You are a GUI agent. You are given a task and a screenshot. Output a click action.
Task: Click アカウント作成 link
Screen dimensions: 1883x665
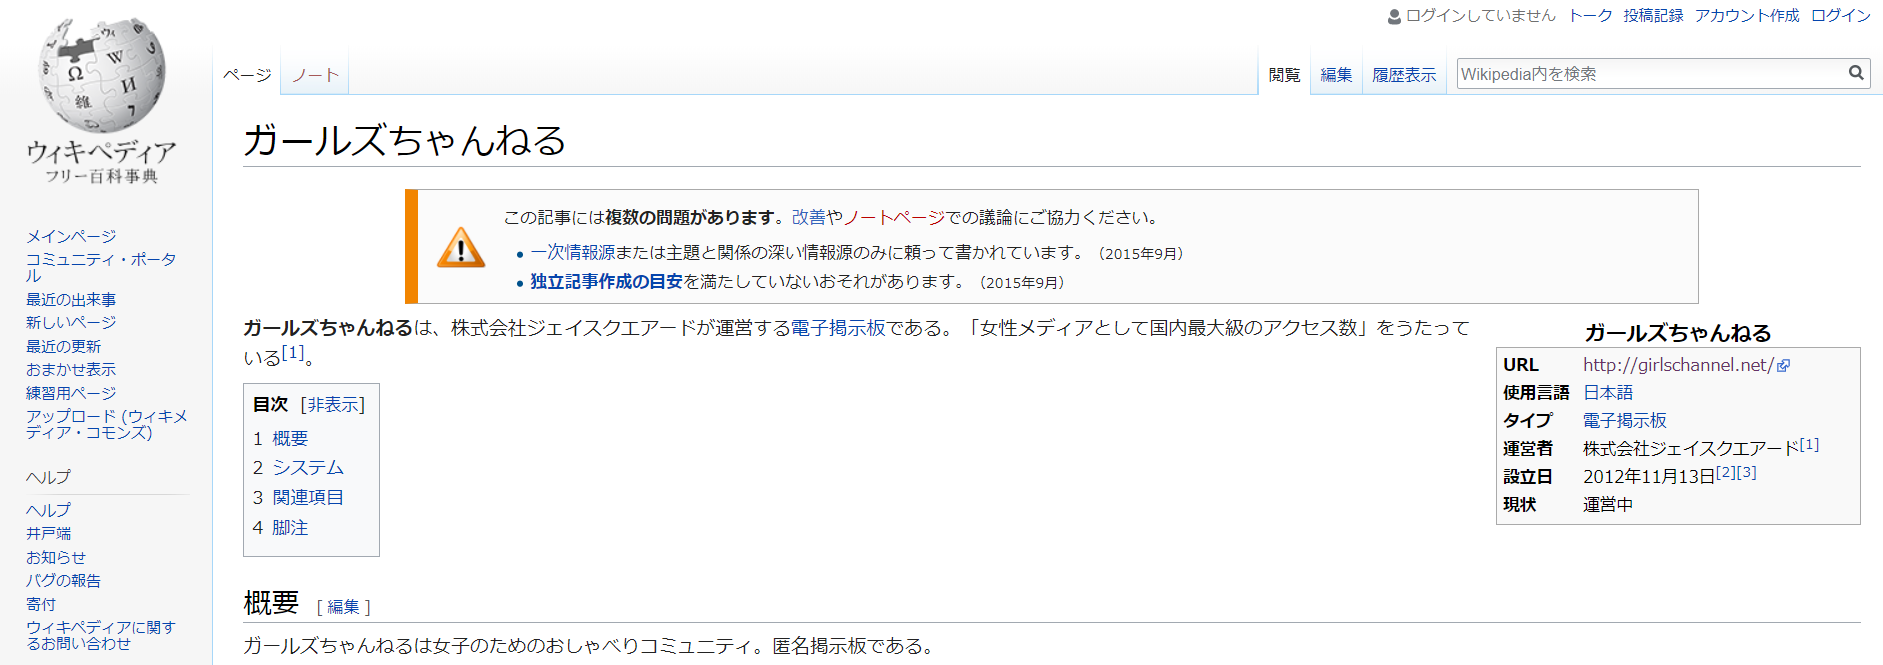1747,16
